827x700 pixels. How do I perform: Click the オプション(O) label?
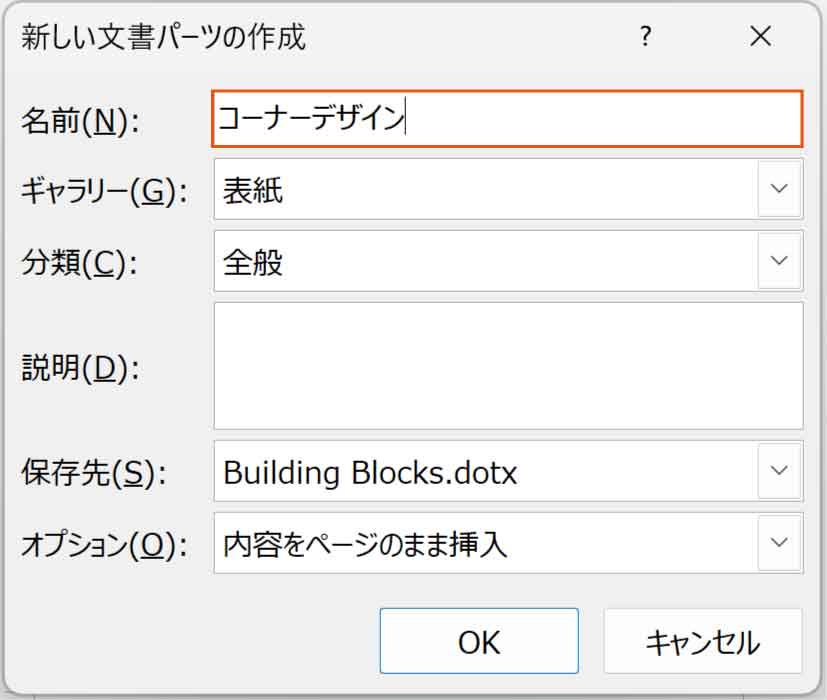coord(104,545)
